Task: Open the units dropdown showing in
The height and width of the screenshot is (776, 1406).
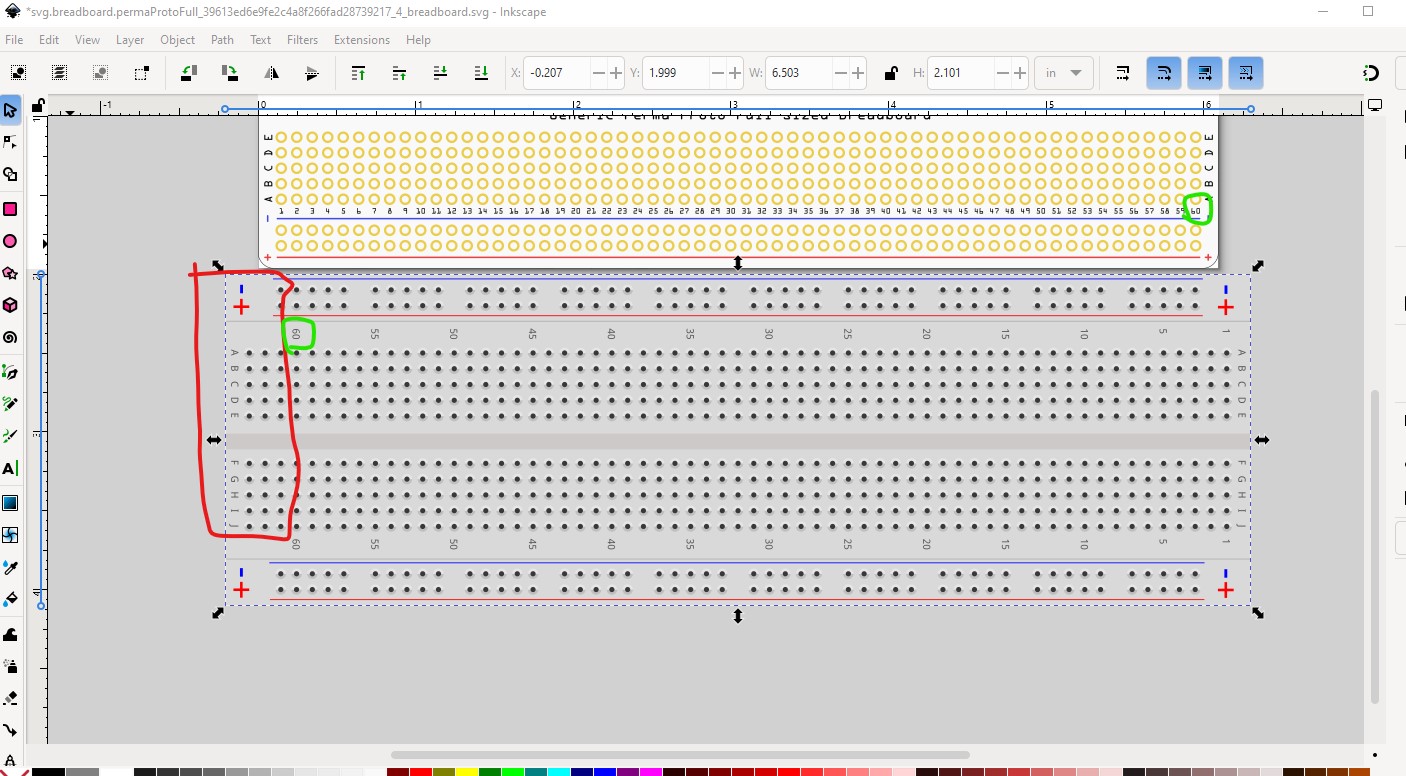Action: (1064, 73)
